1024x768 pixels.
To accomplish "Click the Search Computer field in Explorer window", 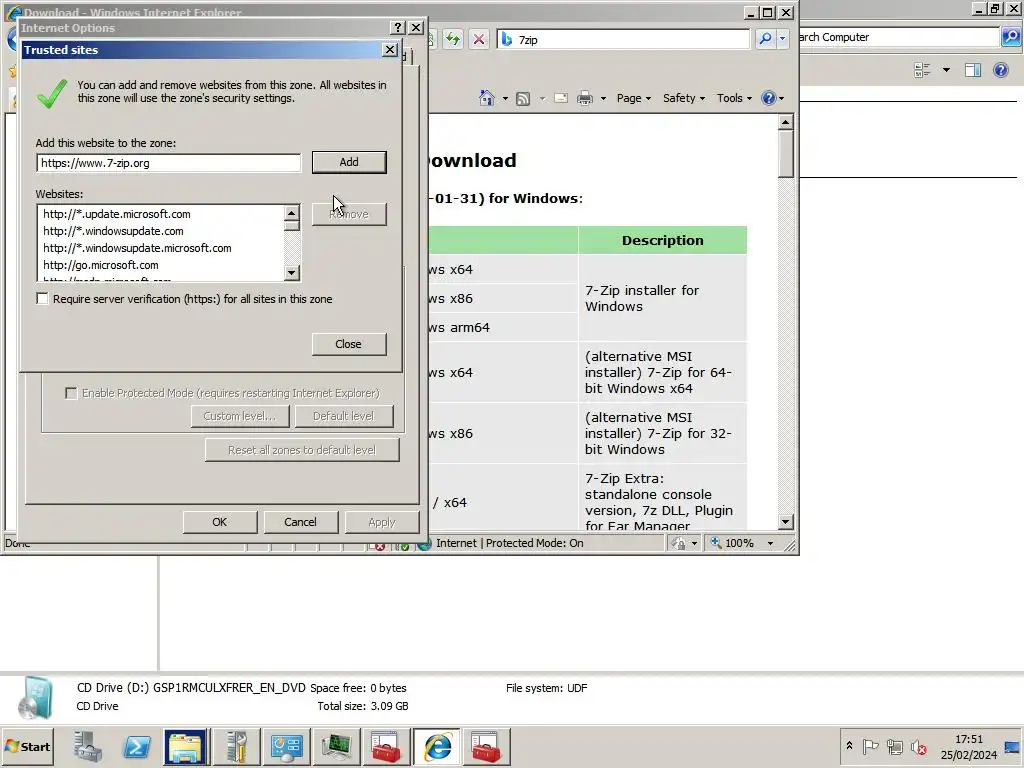I will coord(898,37).
